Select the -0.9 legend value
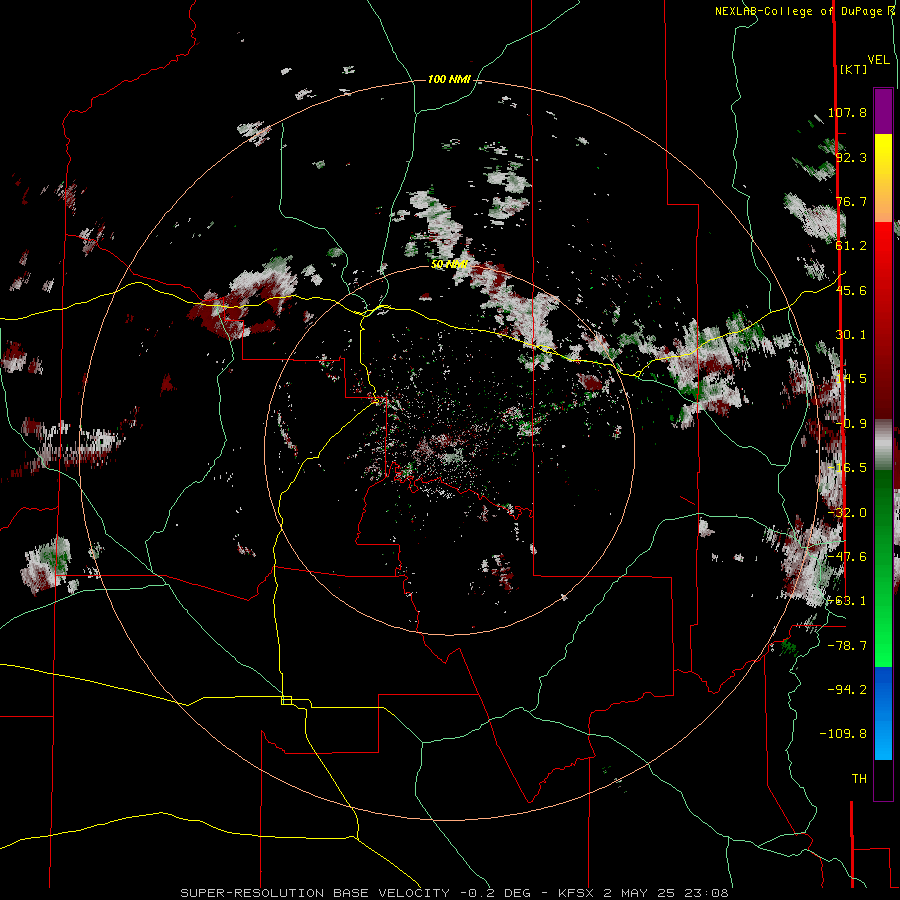 [851, 424]
